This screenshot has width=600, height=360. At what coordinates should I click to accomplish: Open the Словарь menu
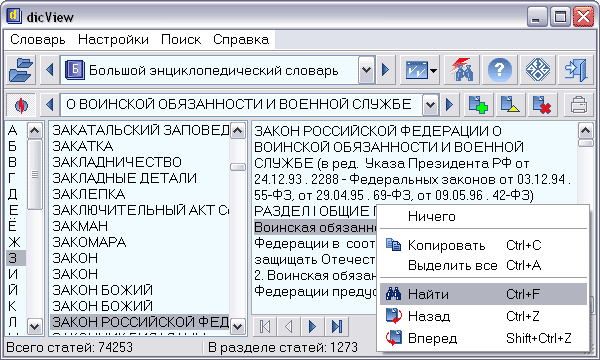pyautogui.click(x=38, y=39)
